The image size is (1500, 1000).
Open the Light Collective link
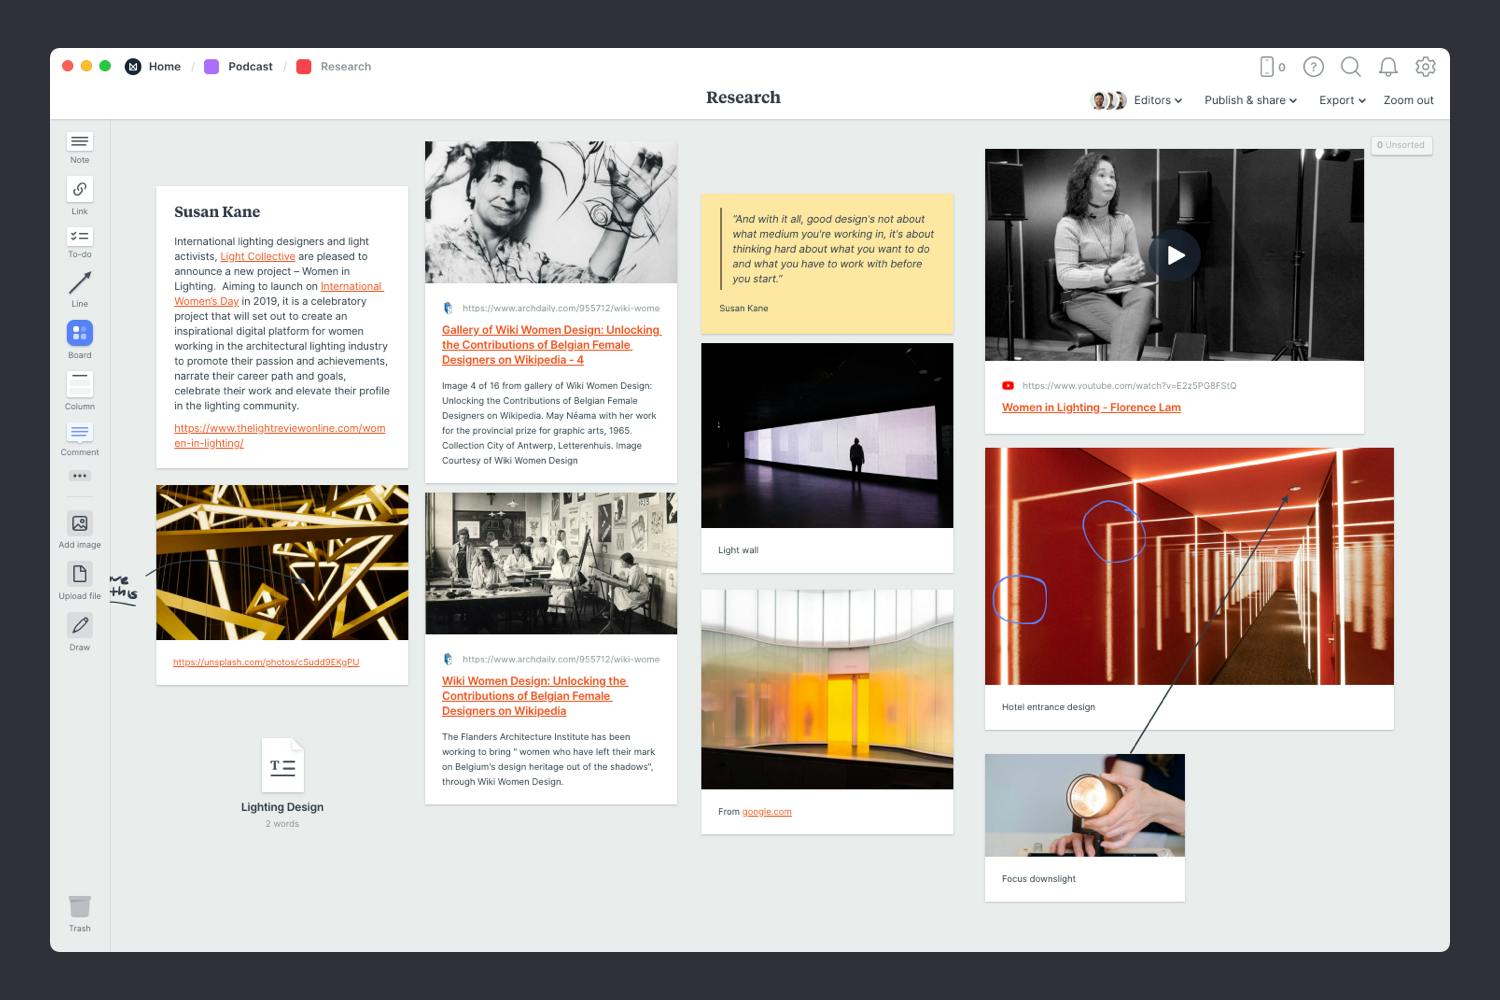[256, 256]
